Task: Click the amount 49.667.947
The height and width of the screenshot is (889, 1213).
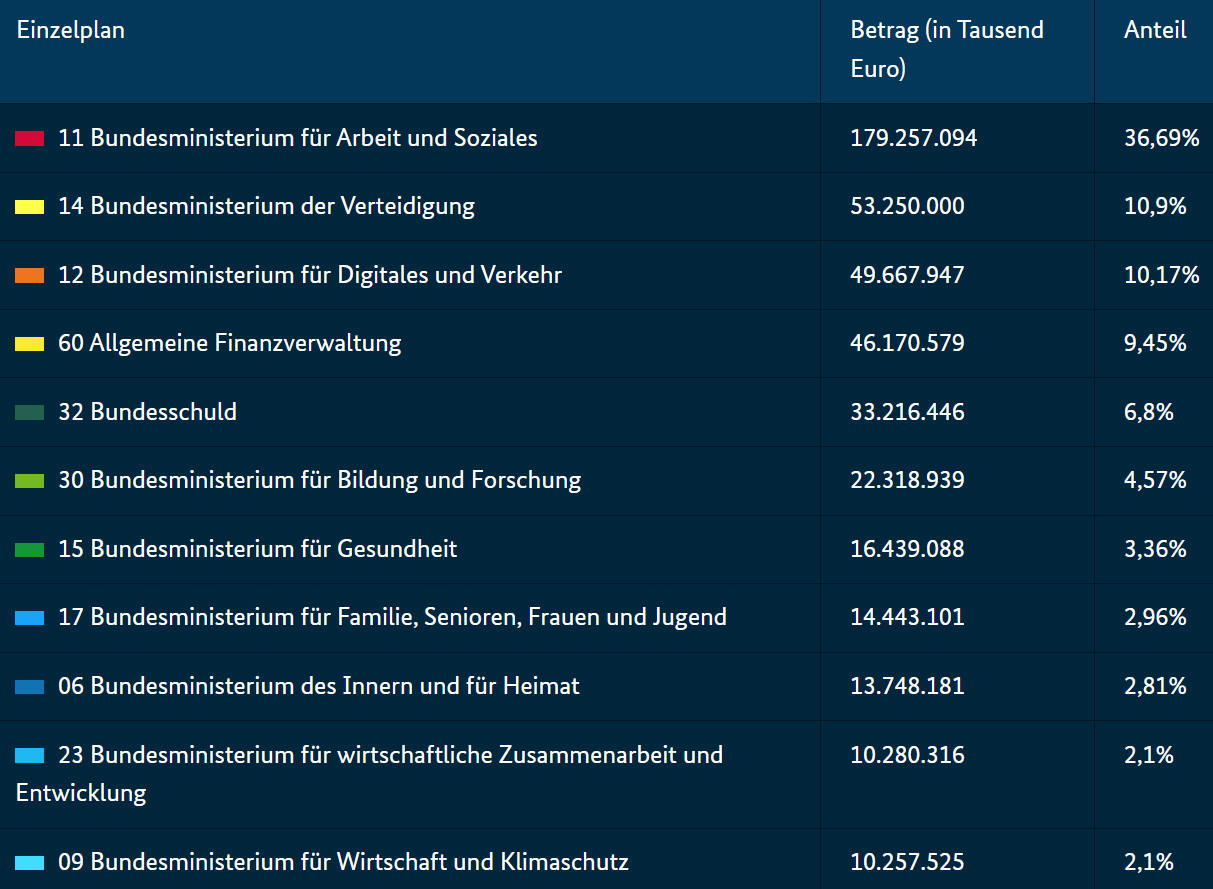Action: tap(908, 275)
